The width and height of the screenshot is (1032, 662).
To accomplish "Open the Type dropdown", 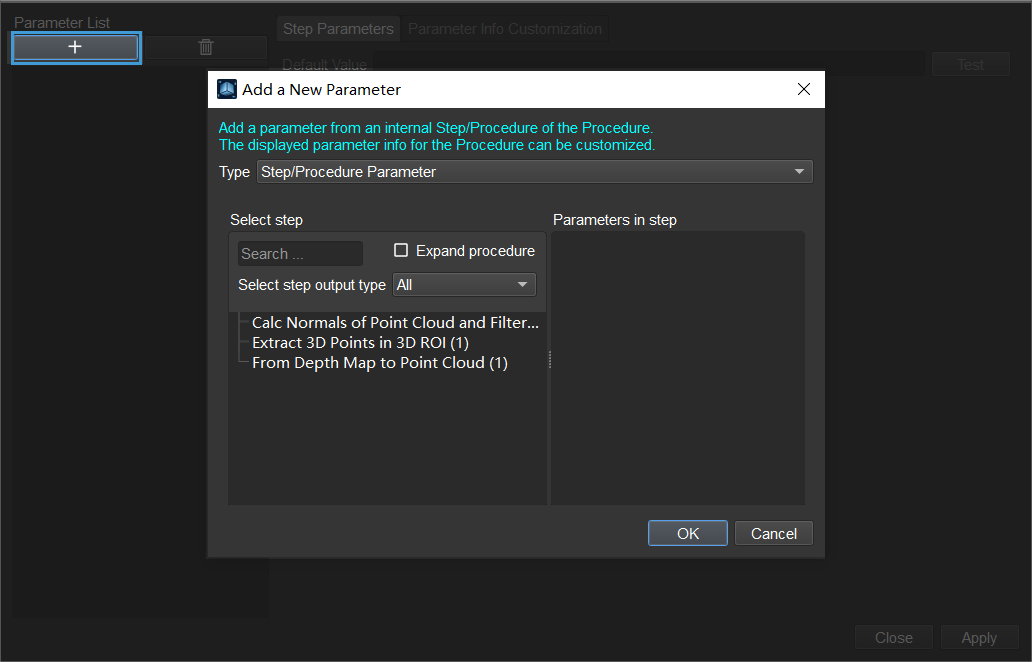I will click(534, 172).
